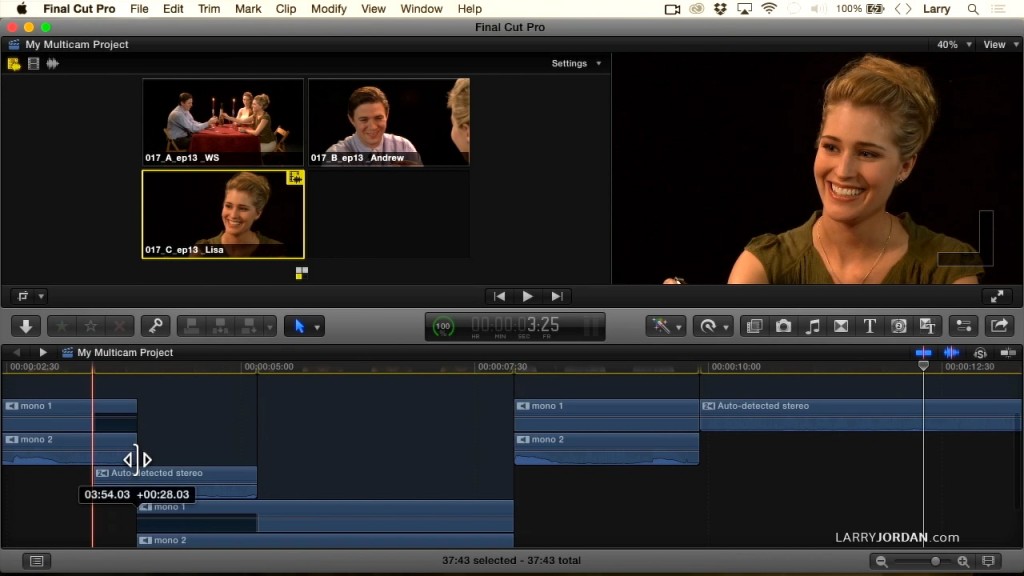Screen dimensions: 1024x576
Task: Click My Multicam Project timeline title
Action: 125,353
